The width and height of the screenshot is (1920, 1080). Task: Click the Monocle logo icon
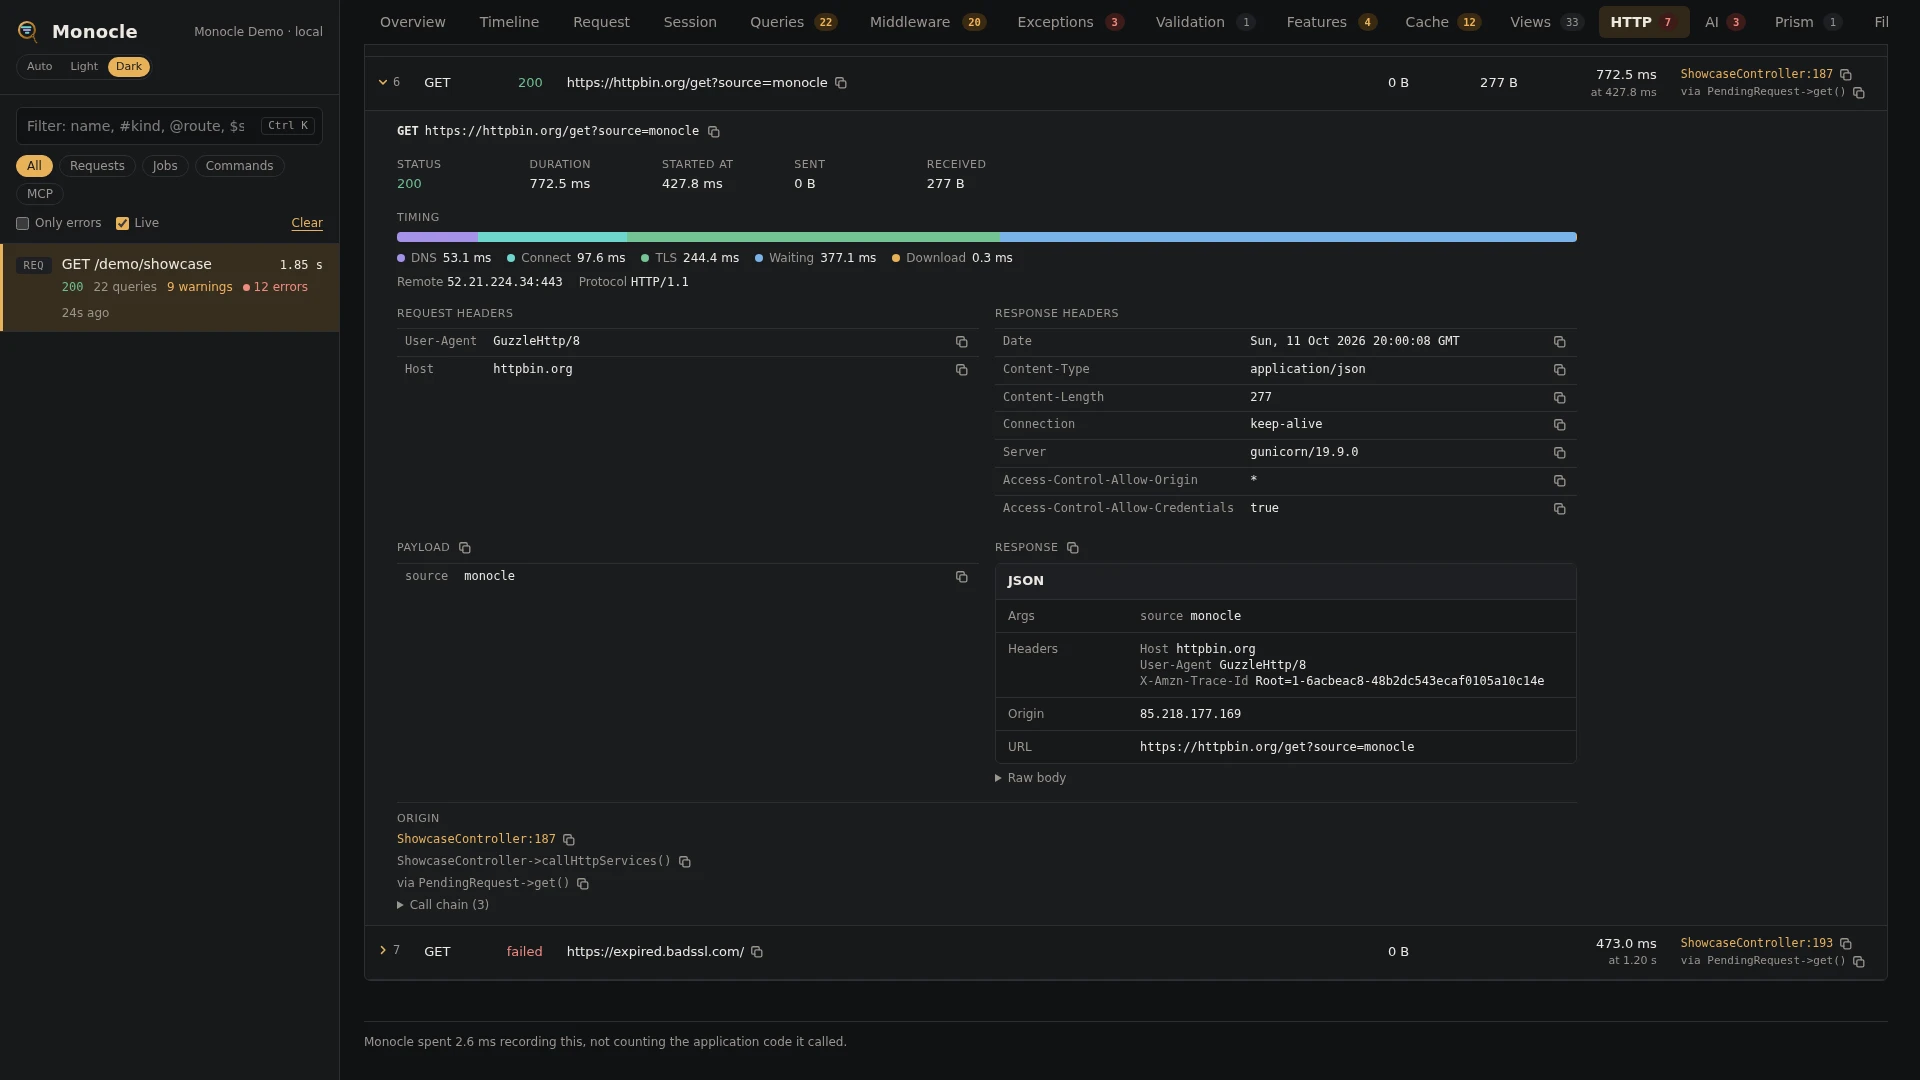[28, 32]
